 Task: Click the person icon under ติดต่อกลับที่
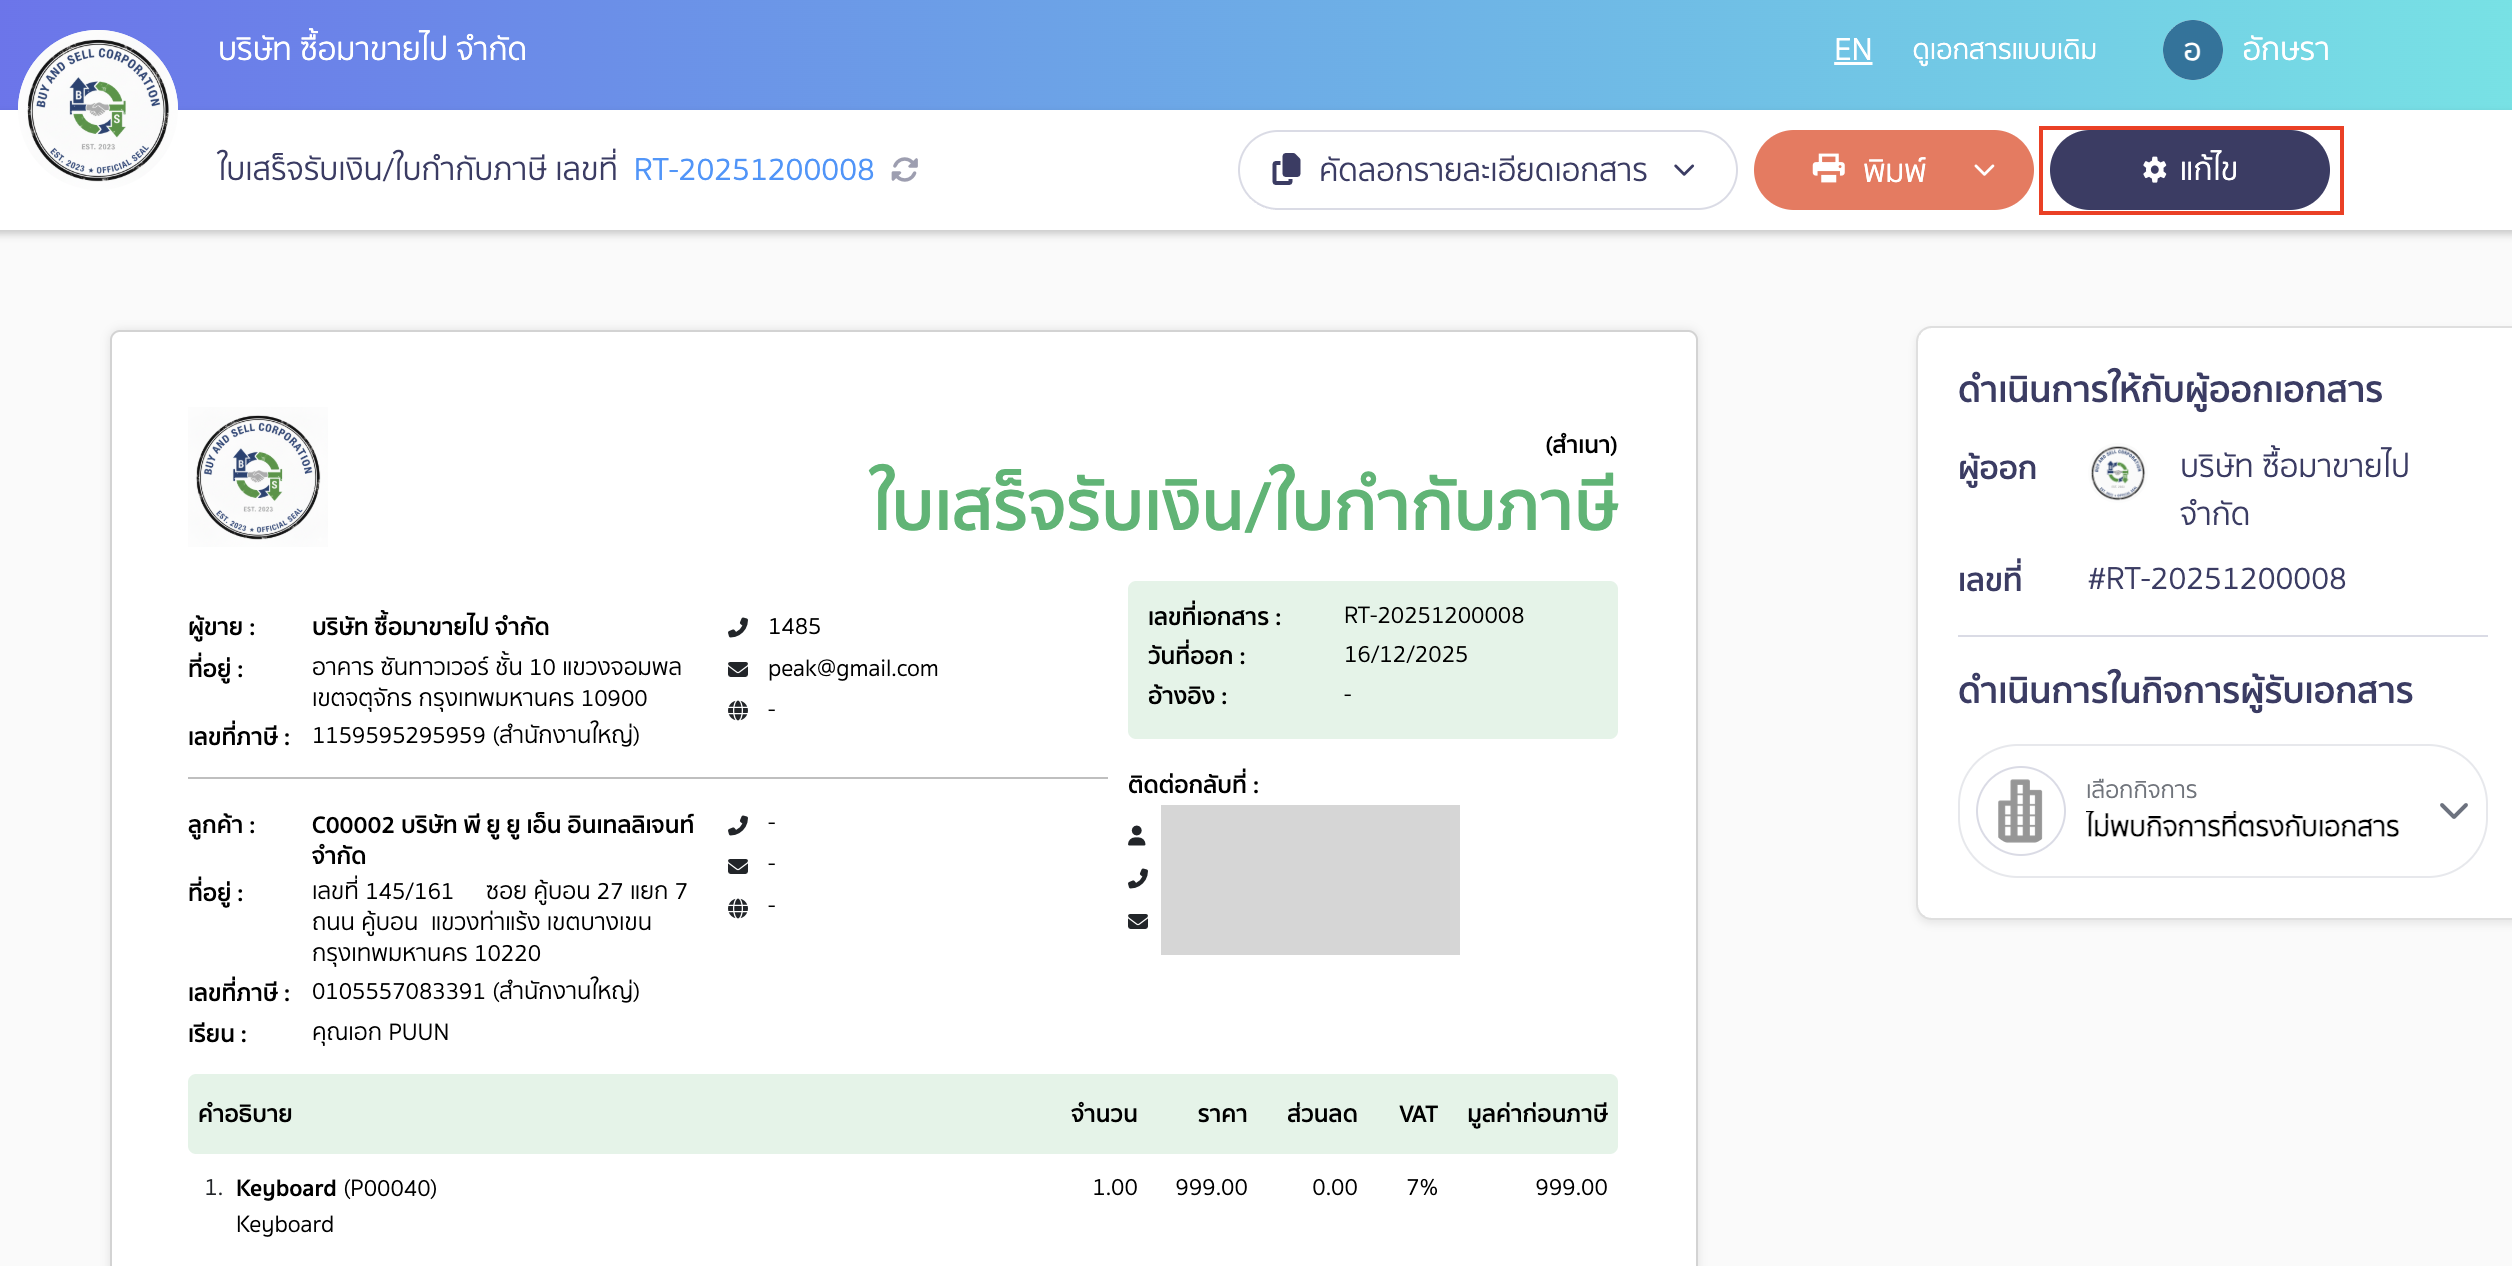[1139, 838]
